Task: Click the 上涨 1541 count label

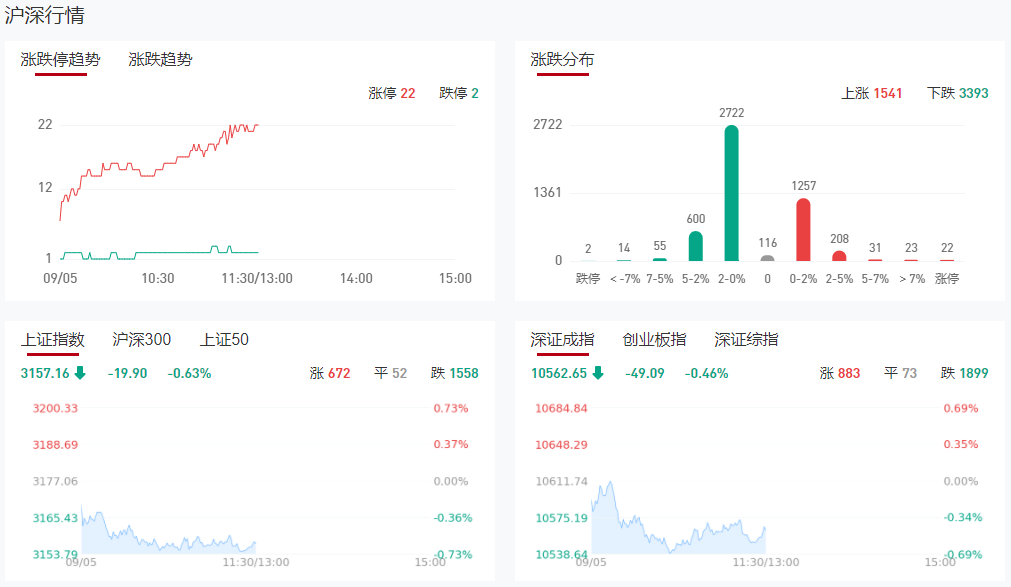Action: [x=872, y=93]
